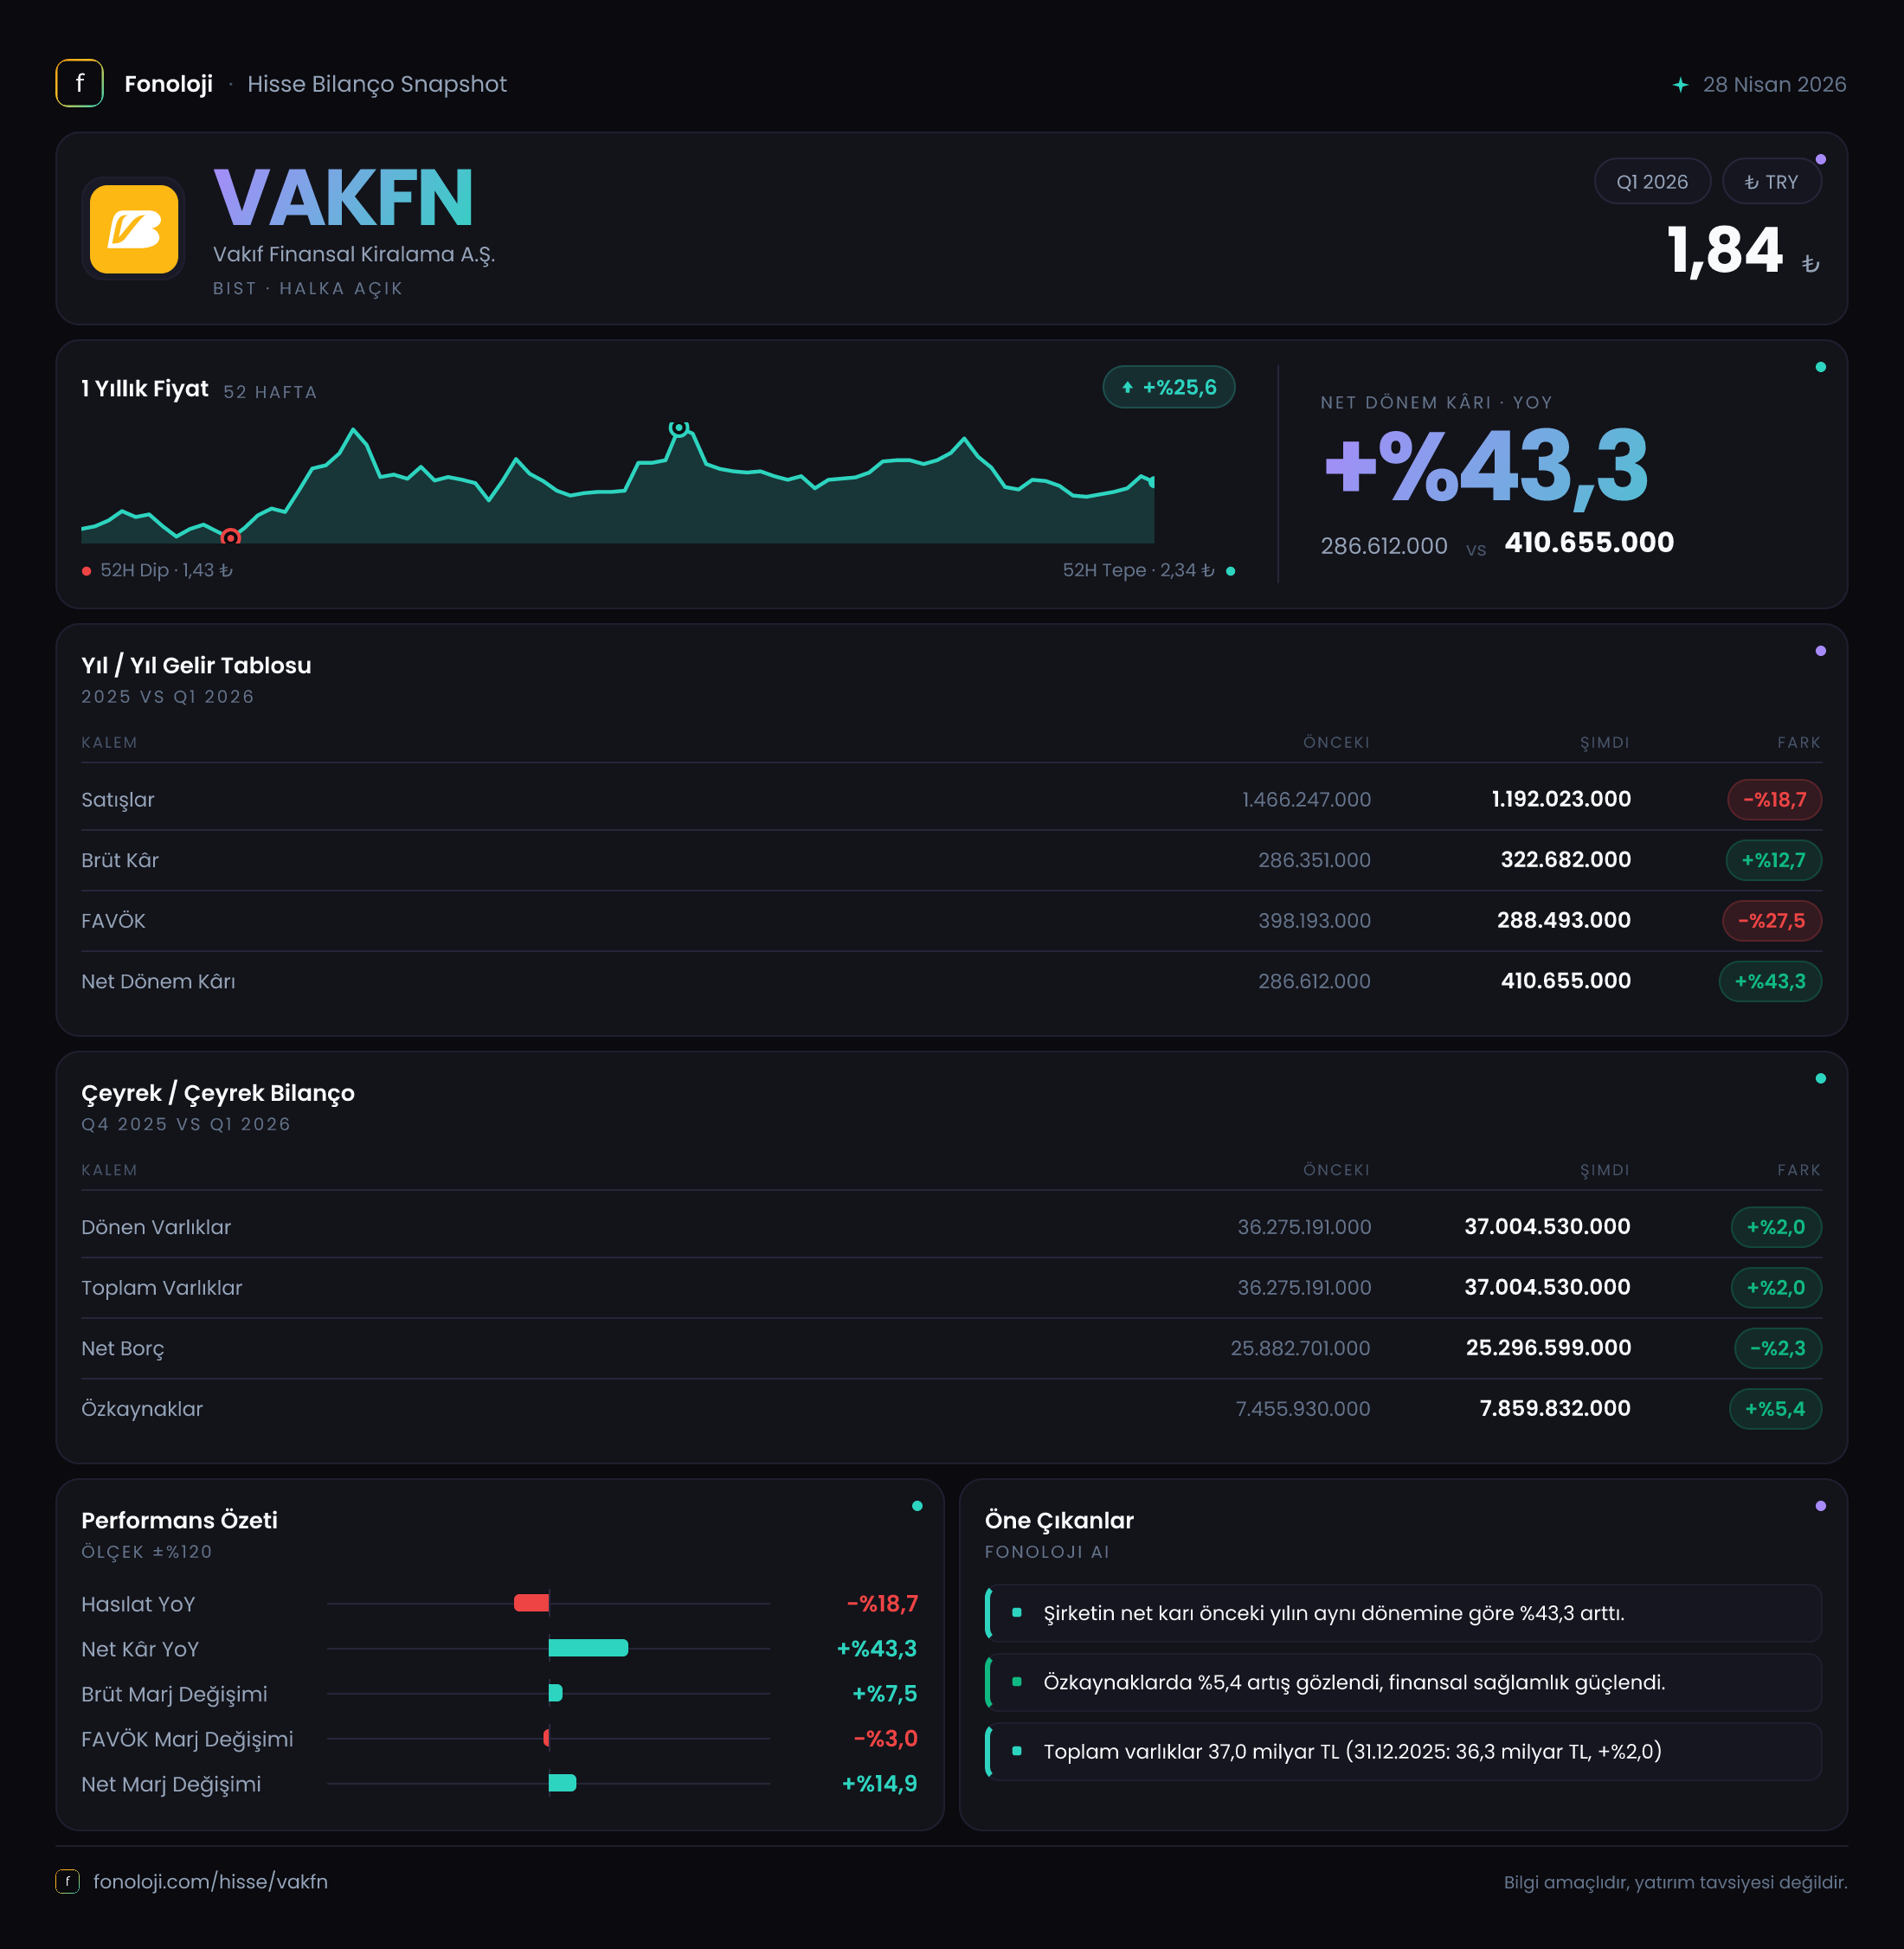Viewport: 1904px width, 1949px height.
Task: Click the yellow VAKFN company logo
Action: [134, 229]
